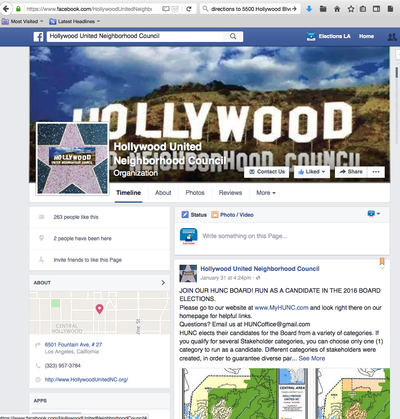The image size is (400, 419).
Task: Click the globe icon beside website link
Action: click(38, 379)
